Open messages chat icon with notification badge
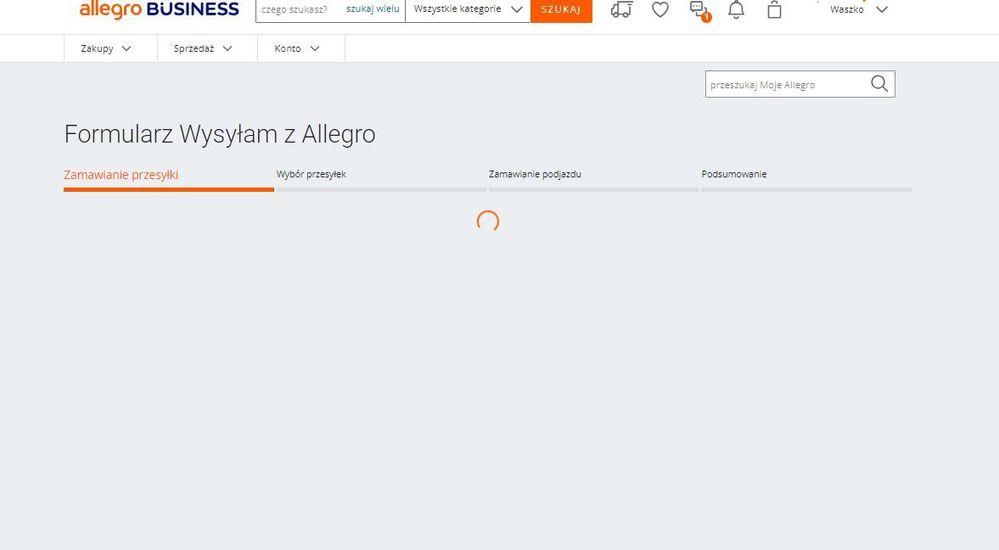This screenshot has width=999, height=550. click(x=700, y=11)
